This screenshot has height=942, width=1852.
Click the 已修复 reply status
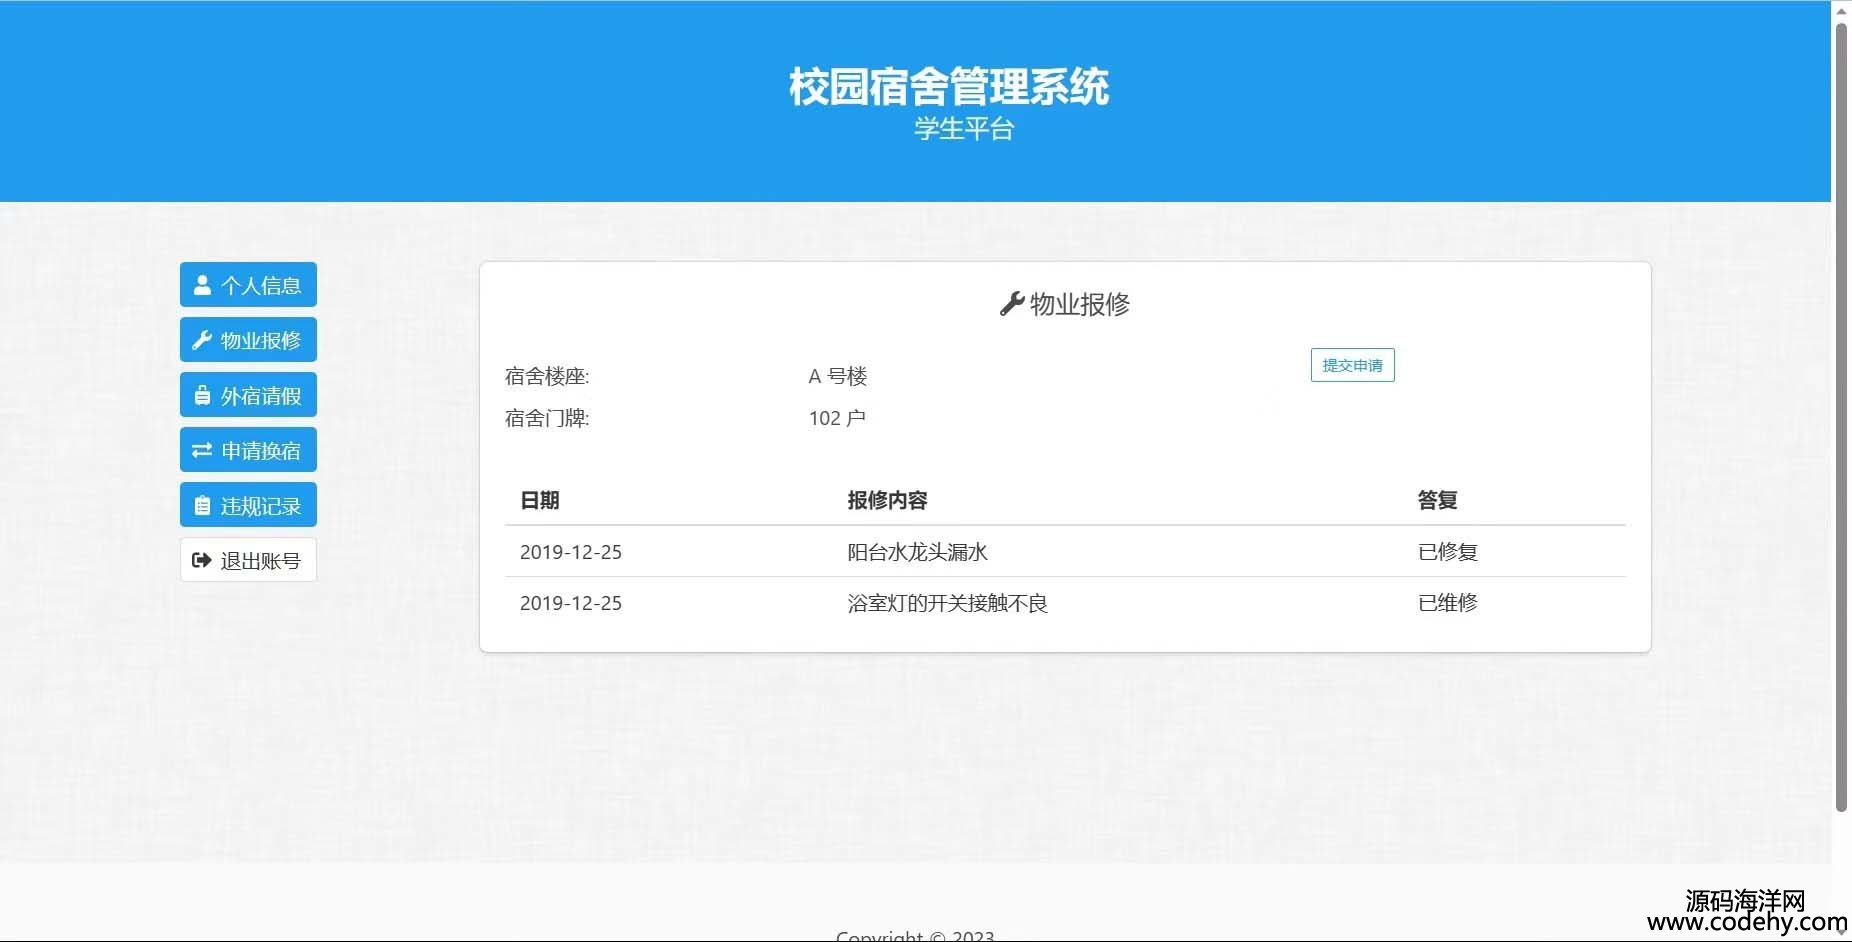(x=1447, y=552)
